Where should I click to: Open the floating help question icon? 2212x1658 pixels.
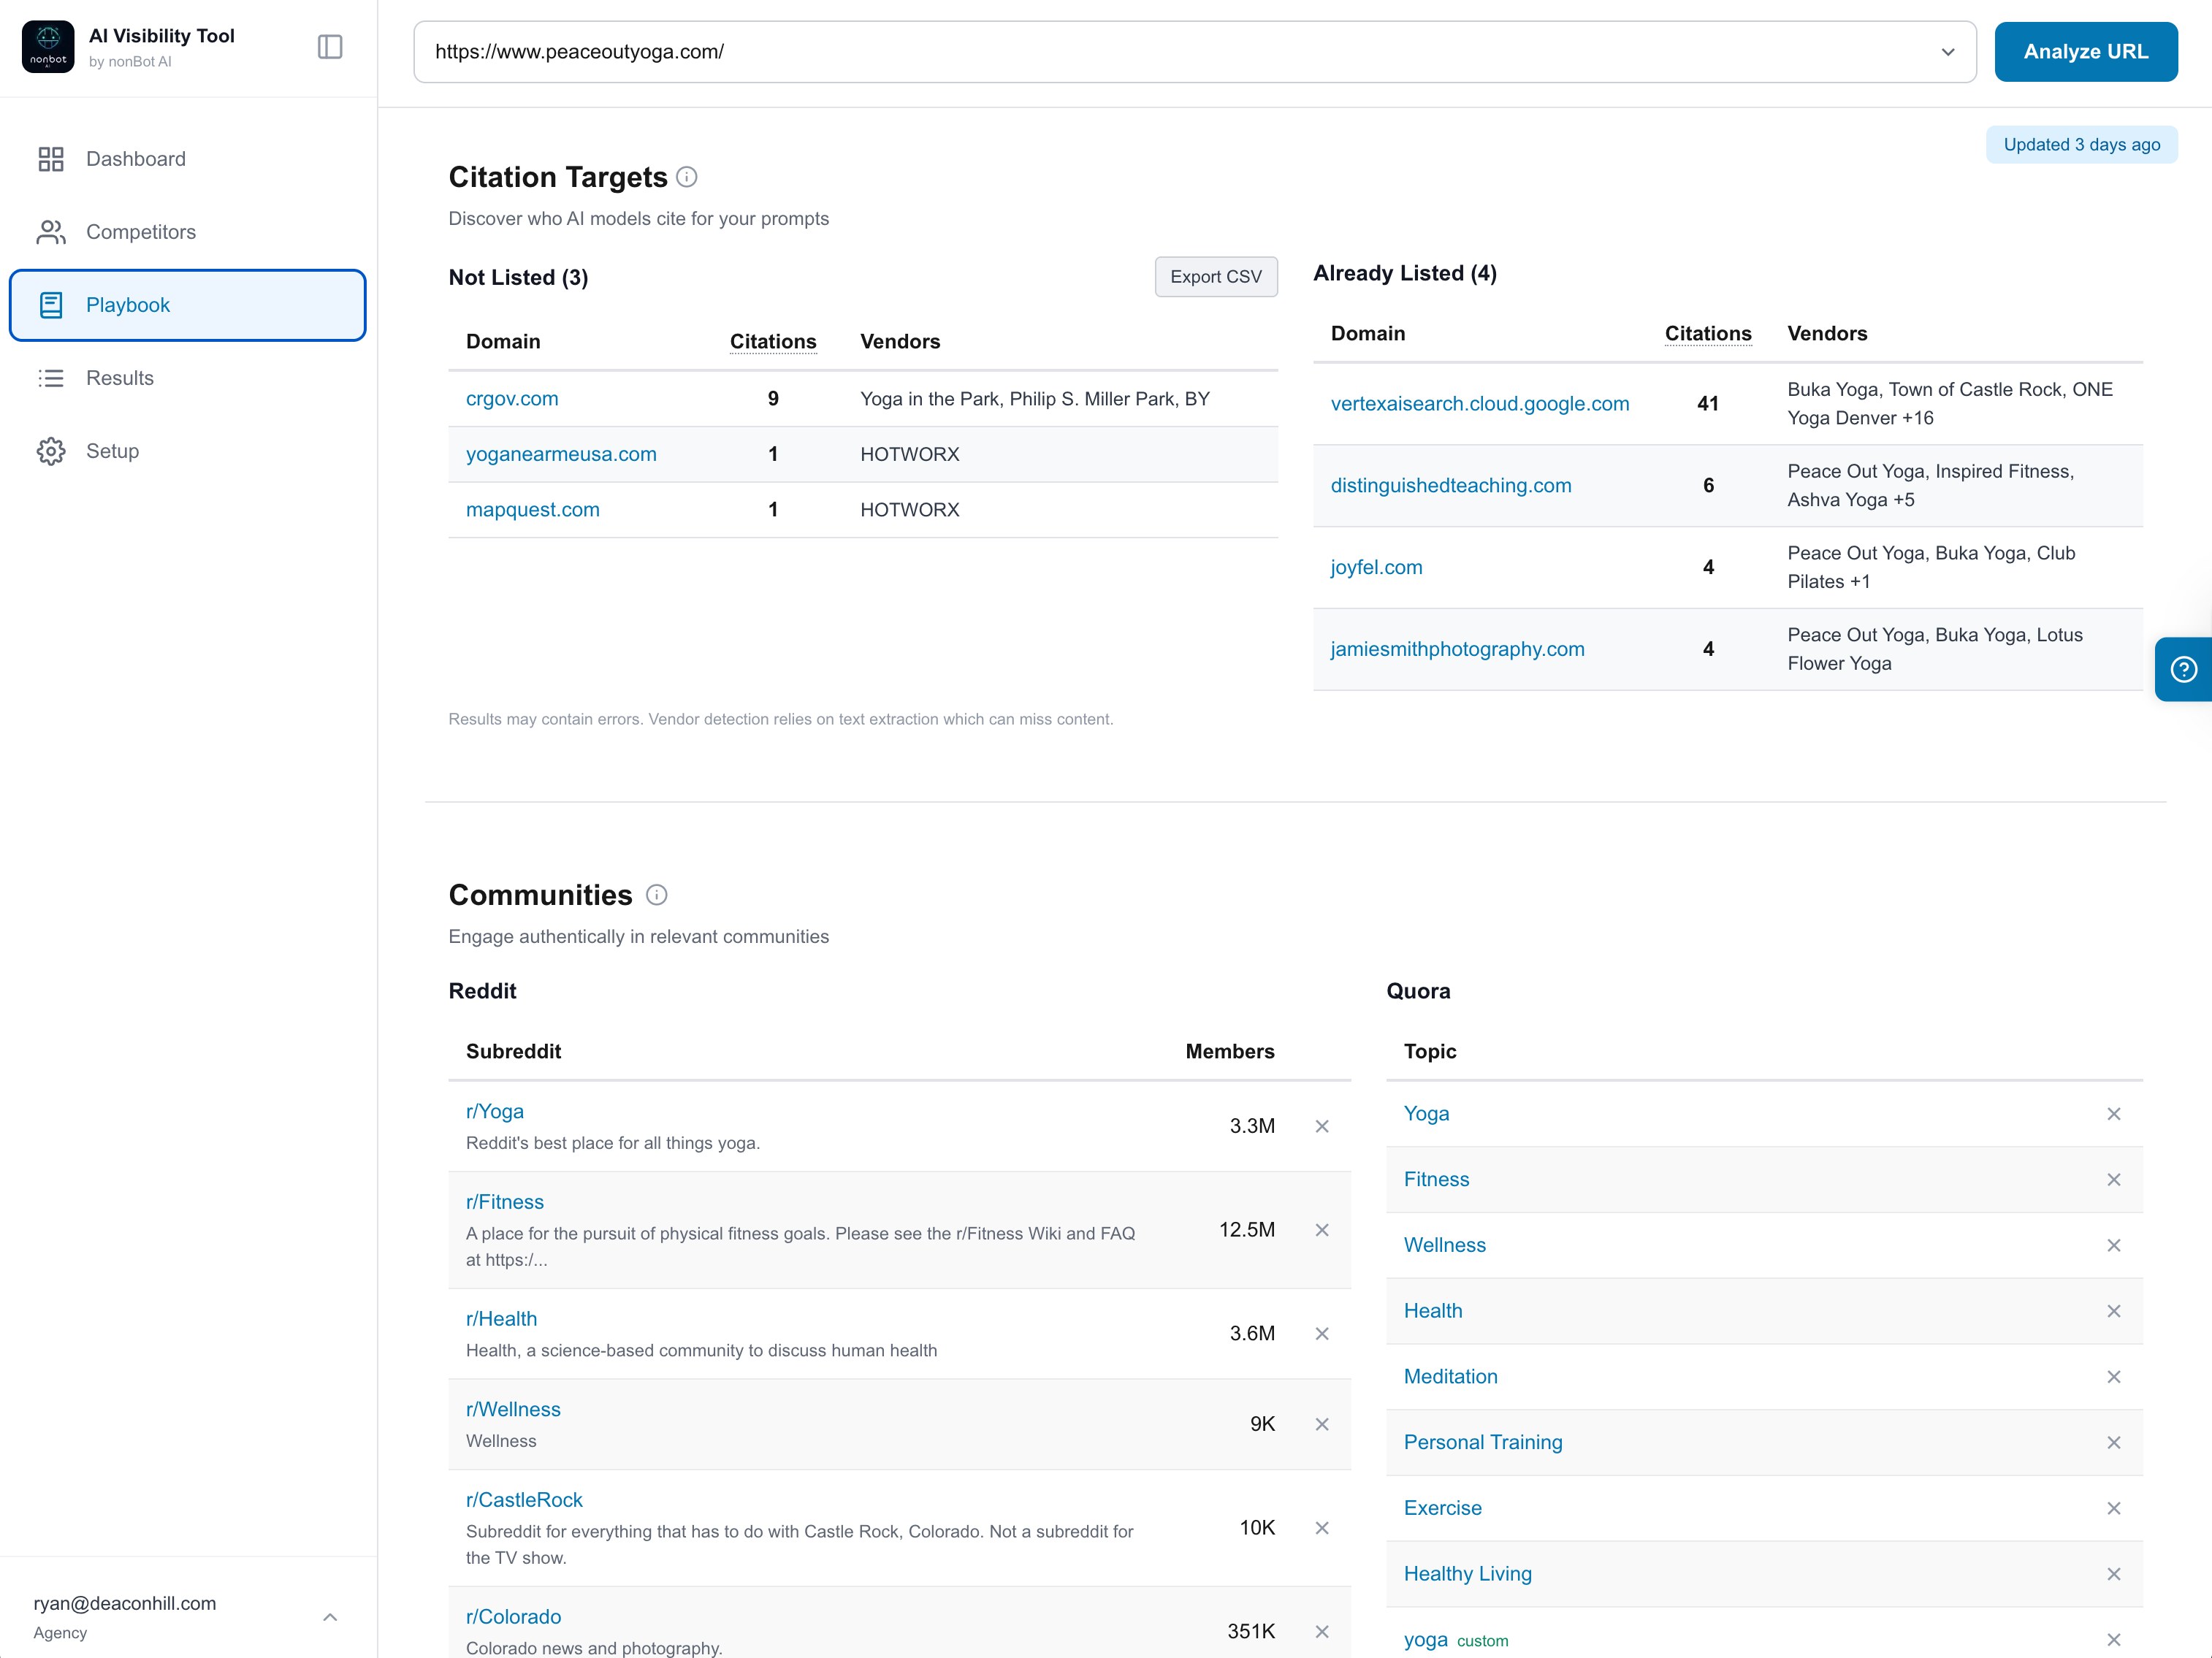[2183, 669]
